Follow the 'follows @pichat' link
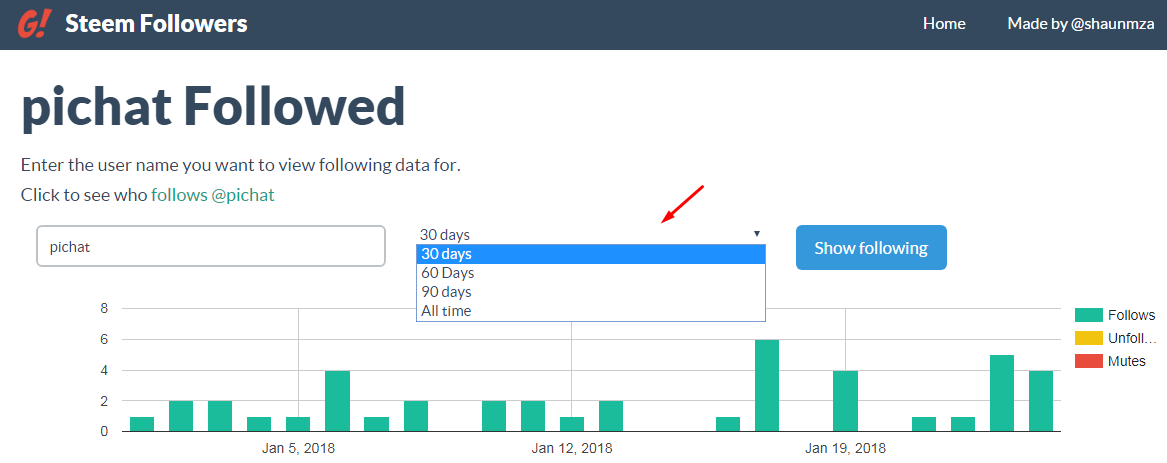The height and width of the screenshot is (463, 1167). pos(213,195)
